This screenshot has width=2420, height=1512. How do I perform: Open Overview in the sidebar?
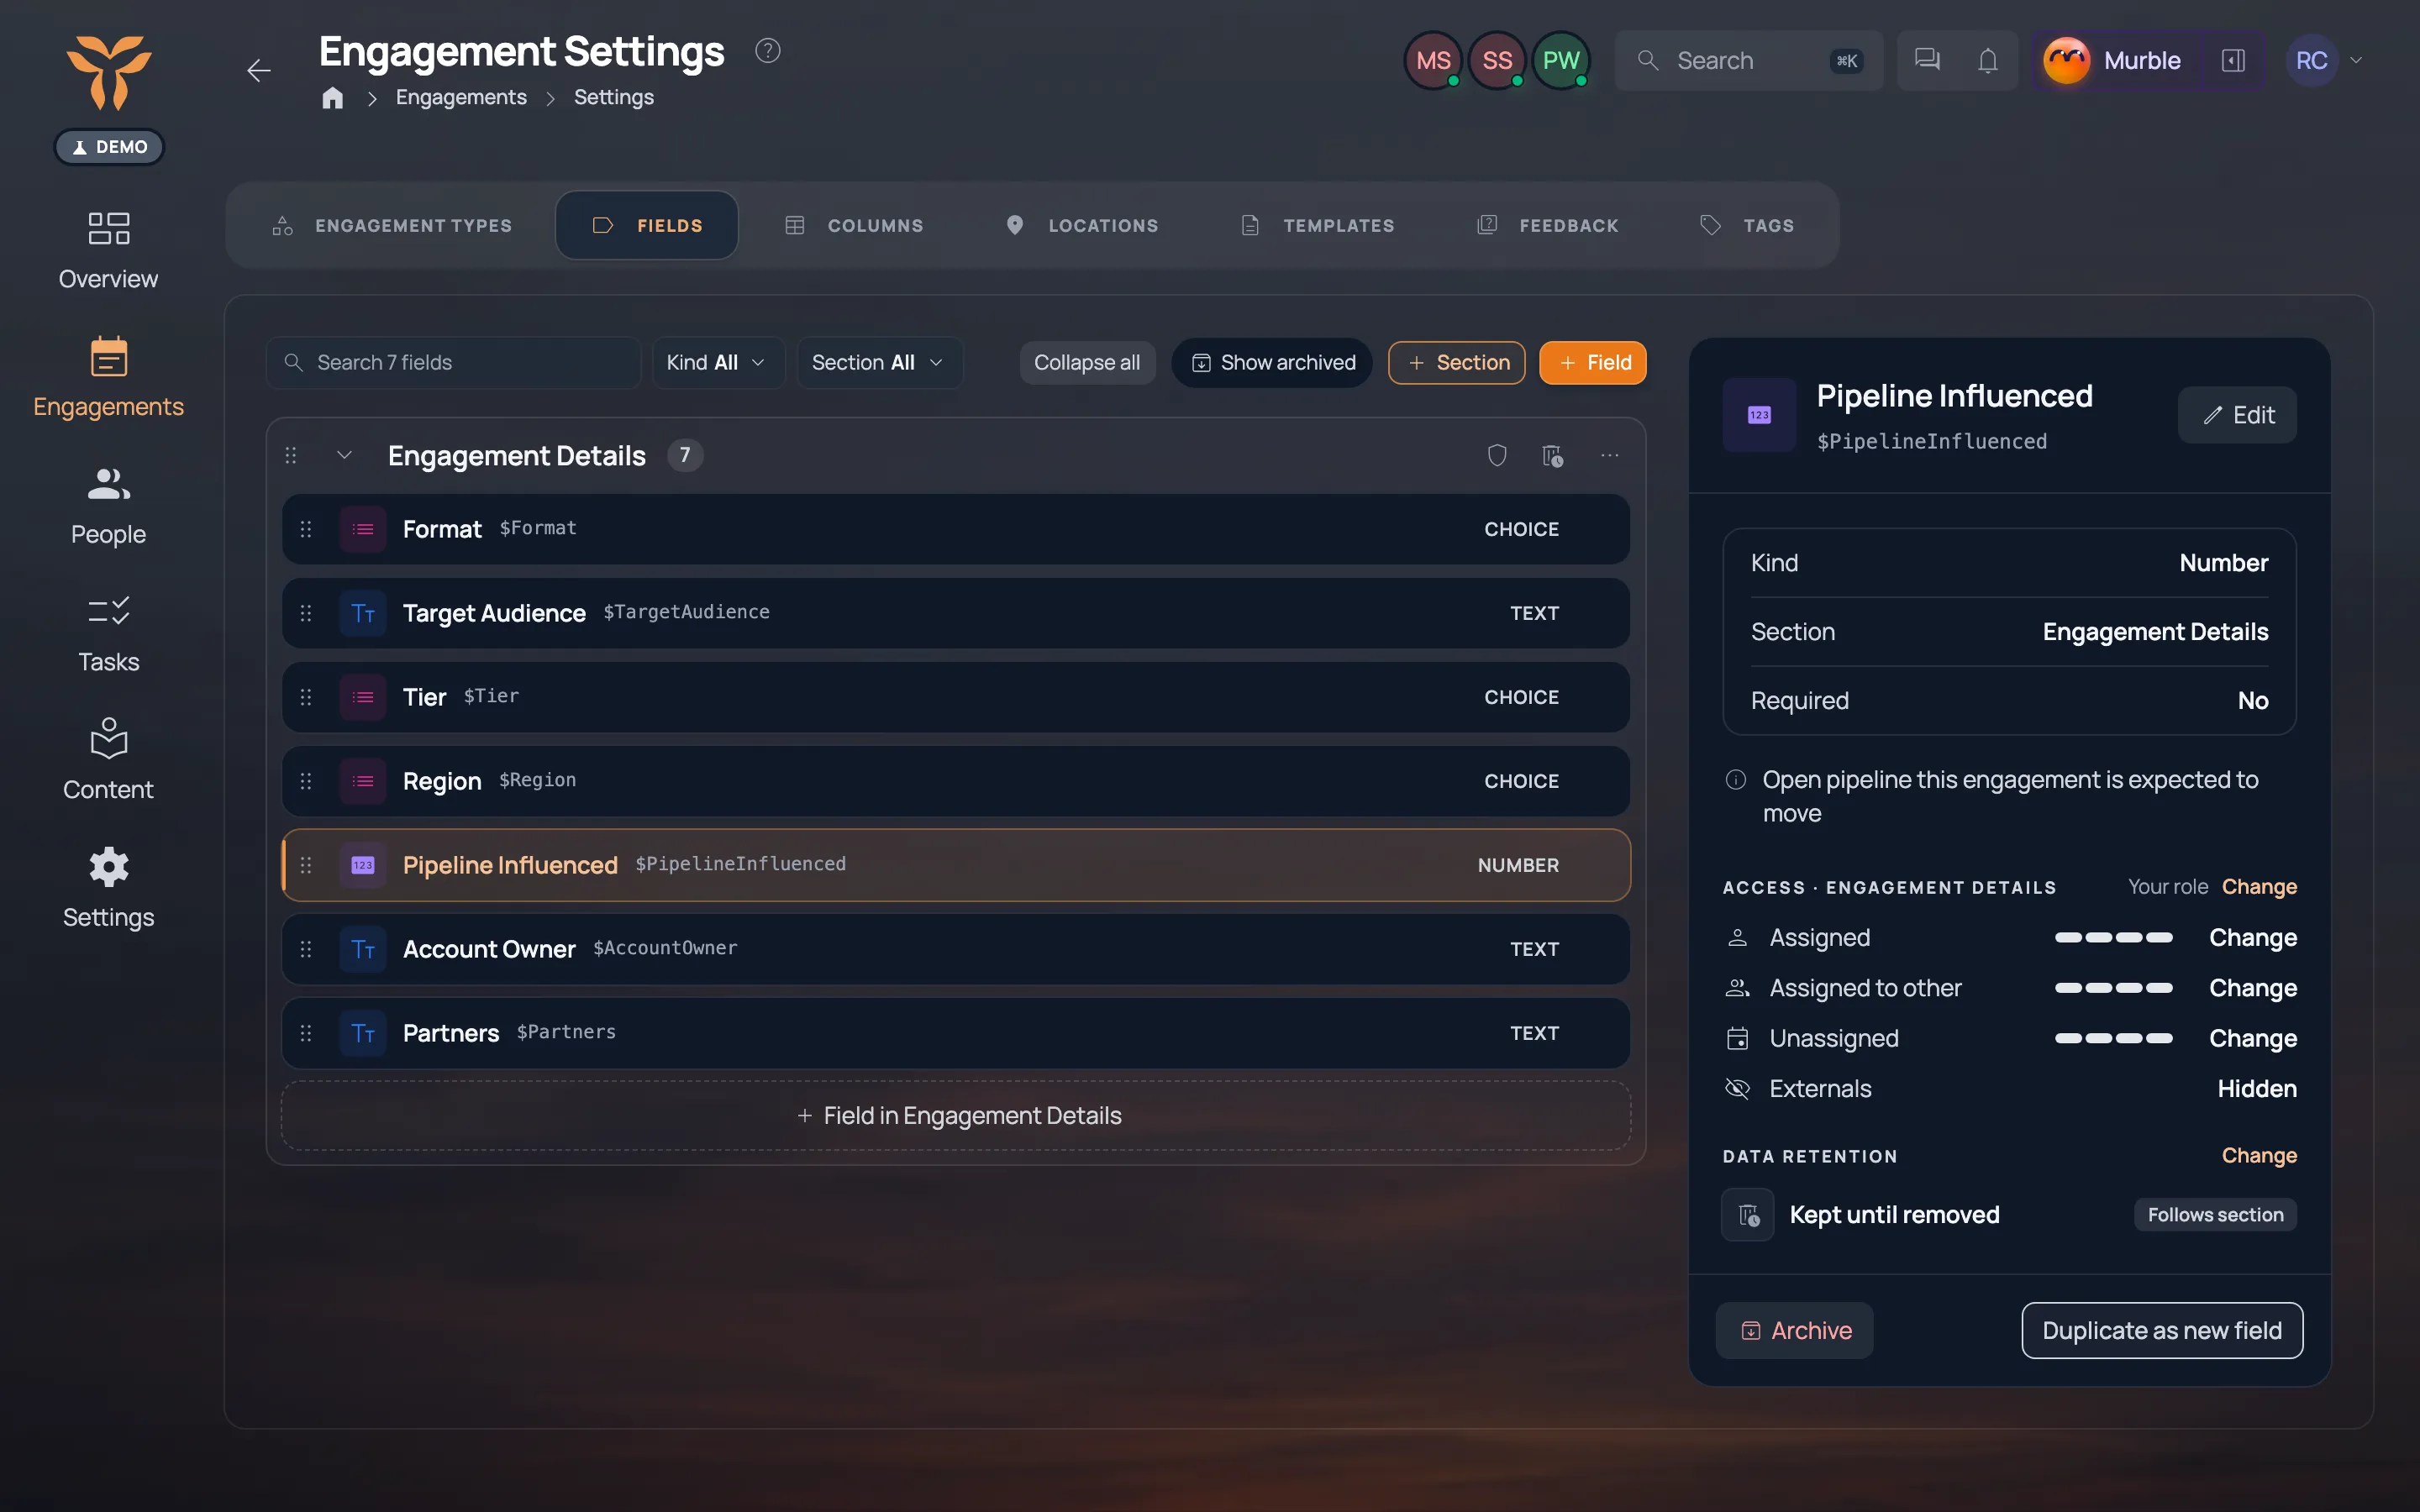(108, 250)
